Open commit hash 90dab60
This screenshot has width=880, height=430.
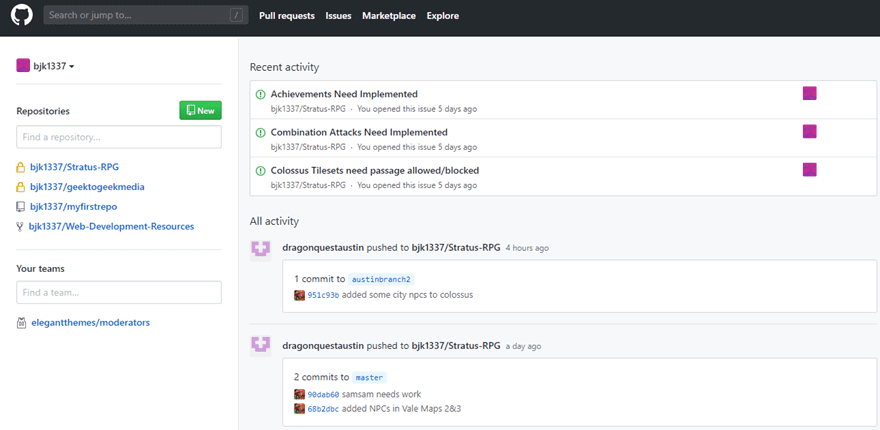[x=323, y=394]
